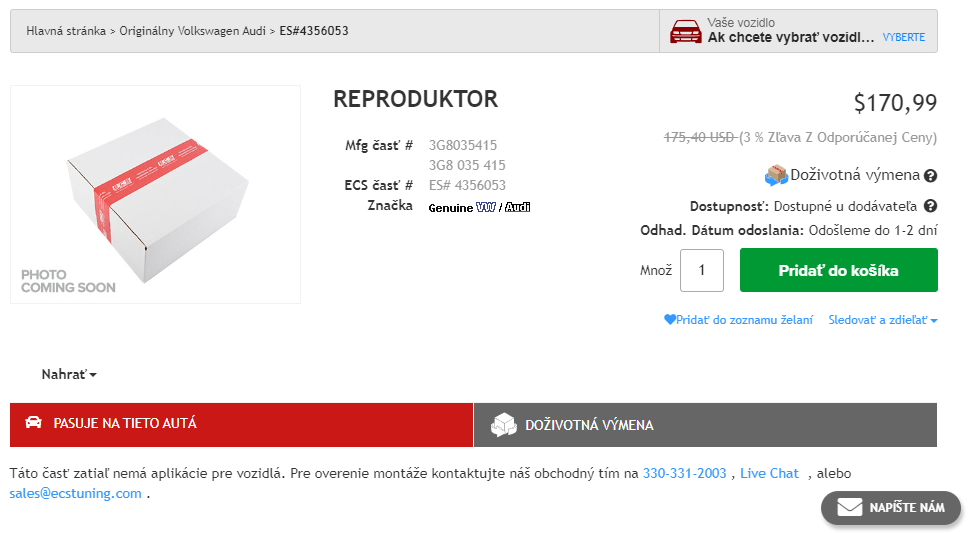Click VYBERTE to choose your vehicle
This screenshot has width=970, height=533.
point(903,38)
